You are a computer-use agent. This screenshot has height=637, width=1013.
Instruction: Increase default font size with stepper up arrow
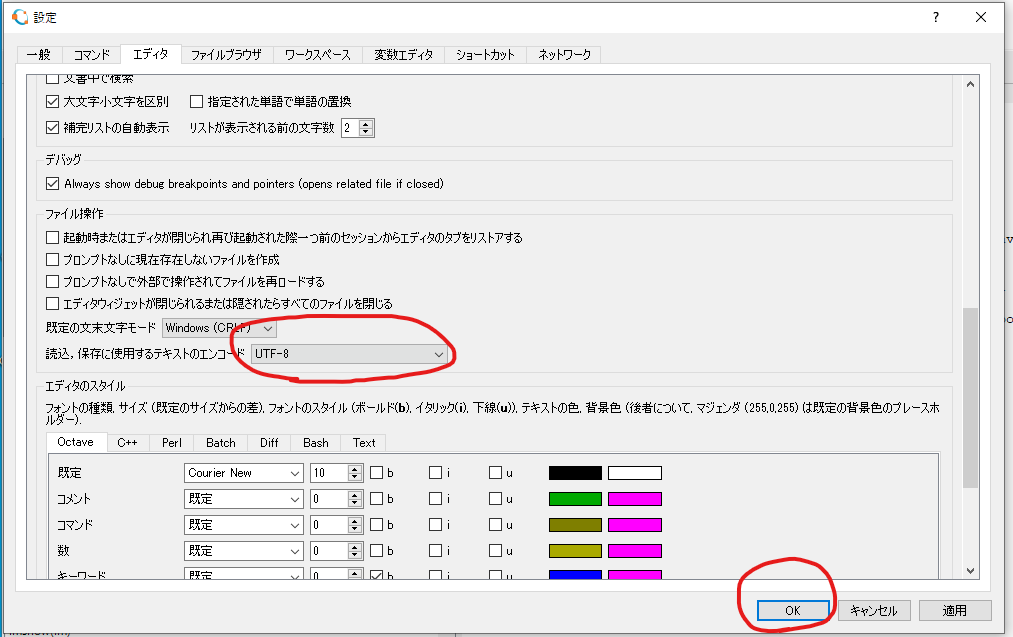click(354, 468)
